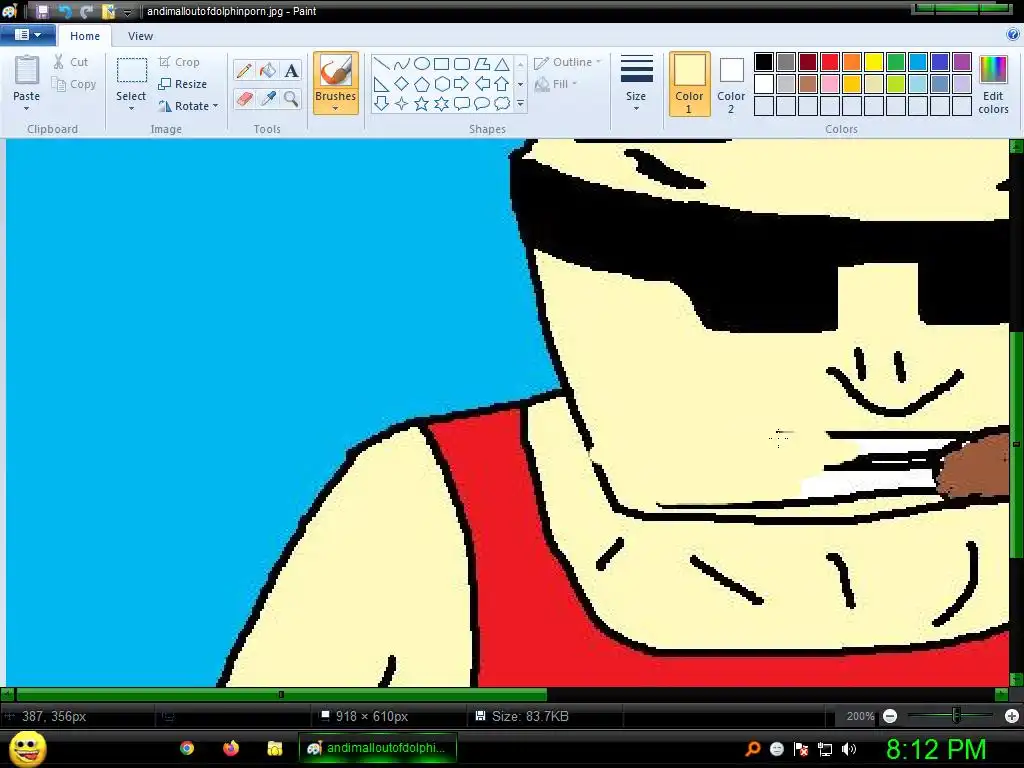
Task: Pick the Eraser tool
Action: tap(244, 99)
